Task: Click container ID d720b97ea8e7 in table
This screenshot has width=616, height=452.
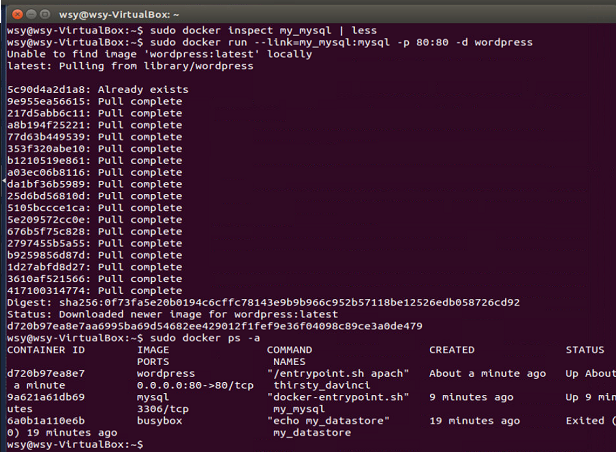Action: (46, 373)
